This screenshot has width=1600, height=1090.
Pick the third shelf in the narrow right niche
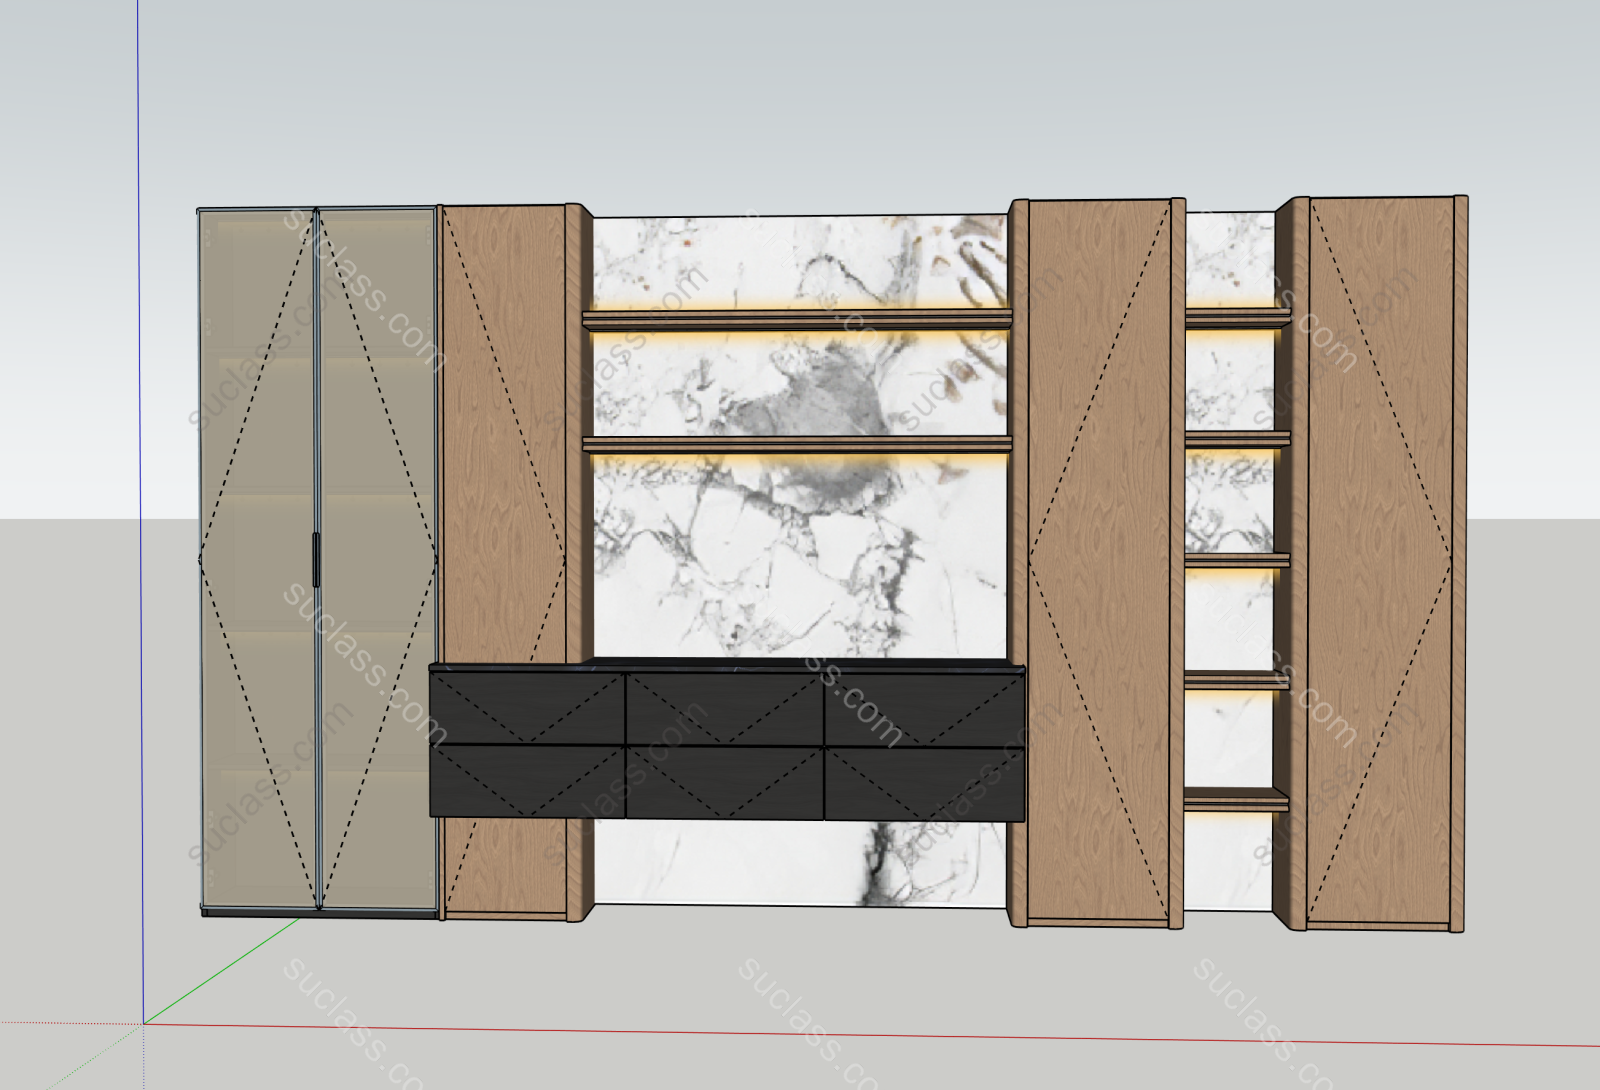click(1238, 560)
